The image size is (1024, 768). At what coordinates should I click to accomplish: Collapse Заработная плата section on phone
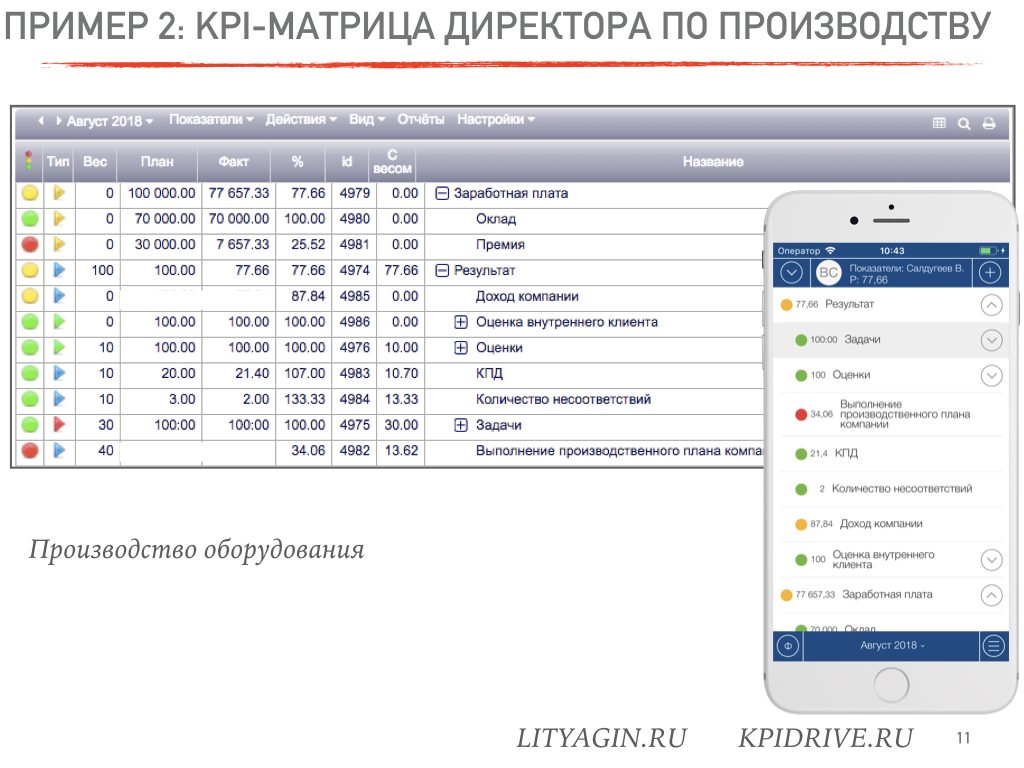click(x=991, y=595)
